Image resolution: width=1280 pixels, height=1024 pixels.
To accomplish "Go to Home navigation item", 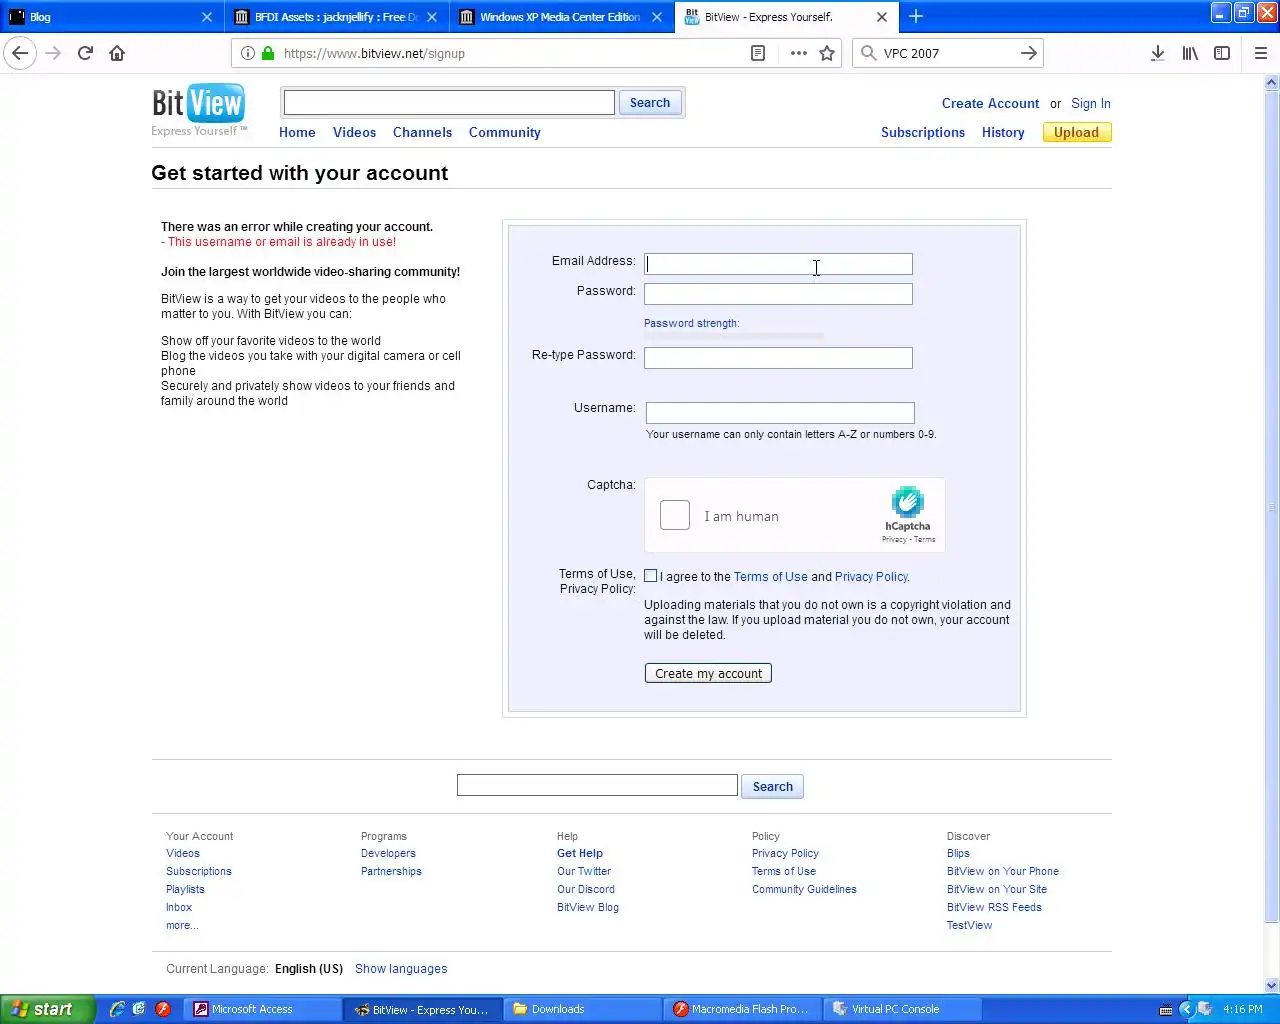I will (x=297, y=132).
